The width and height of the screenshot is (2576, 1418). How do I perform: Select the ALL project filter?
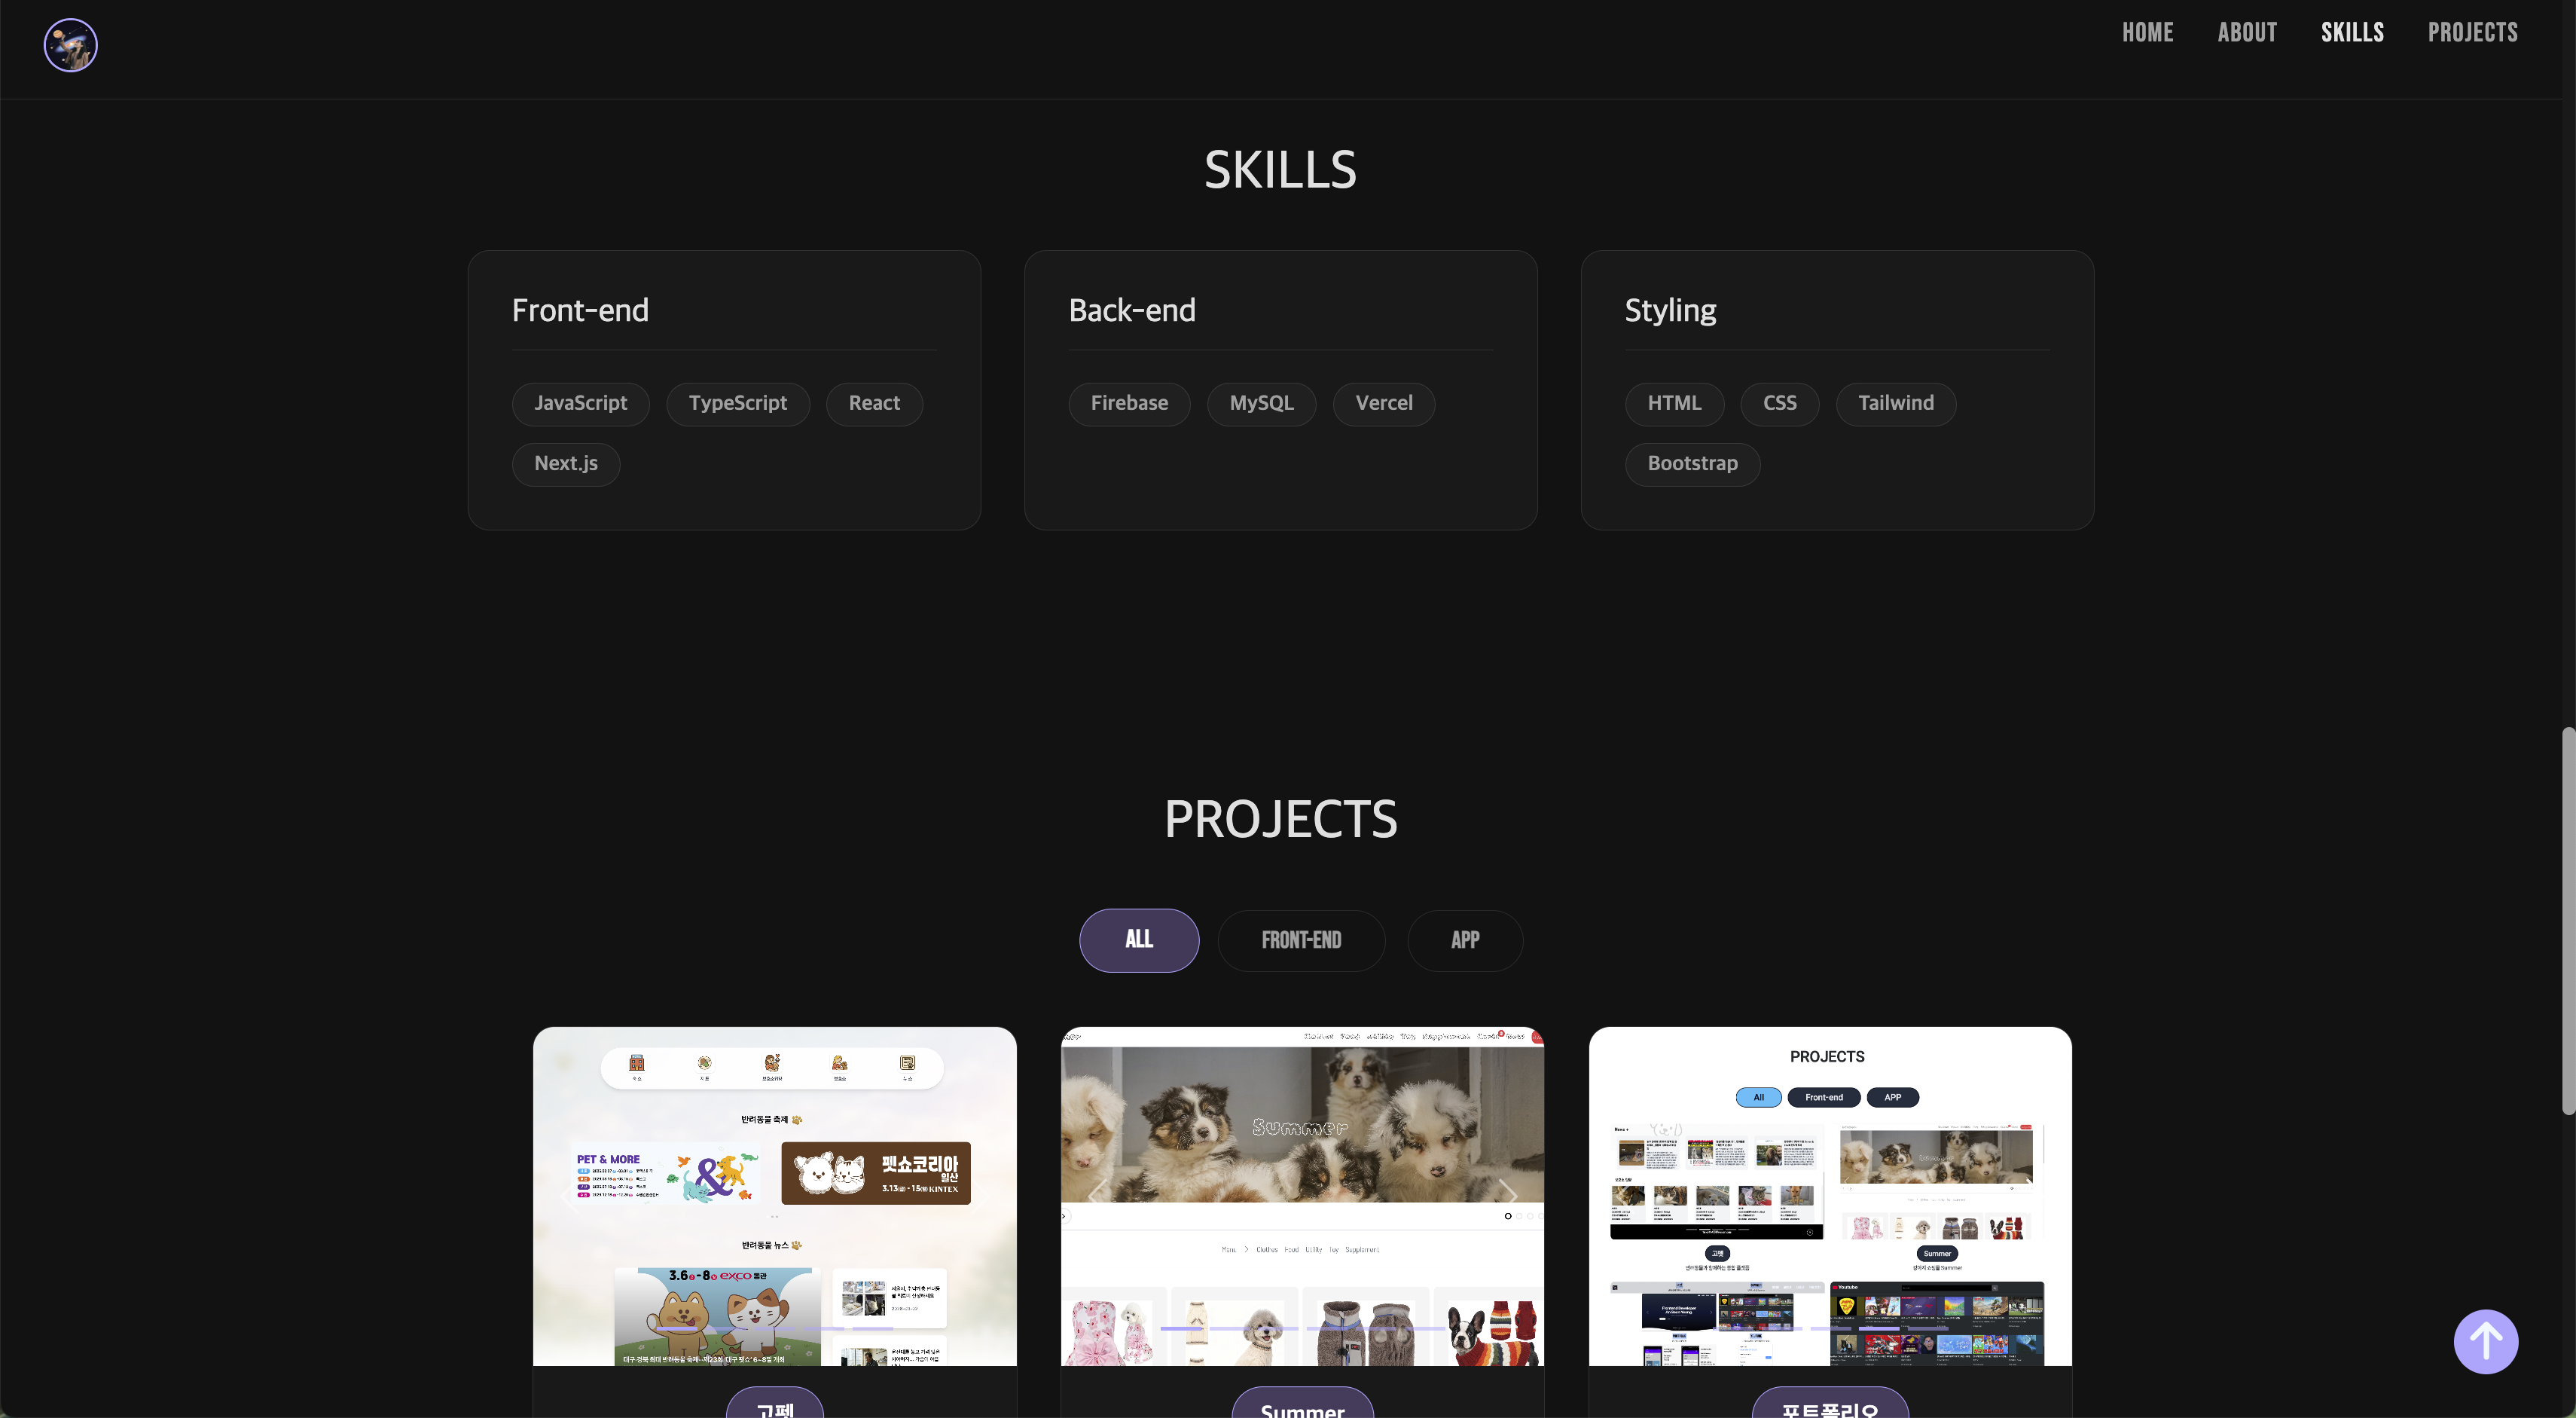(x=1139, y=940)
